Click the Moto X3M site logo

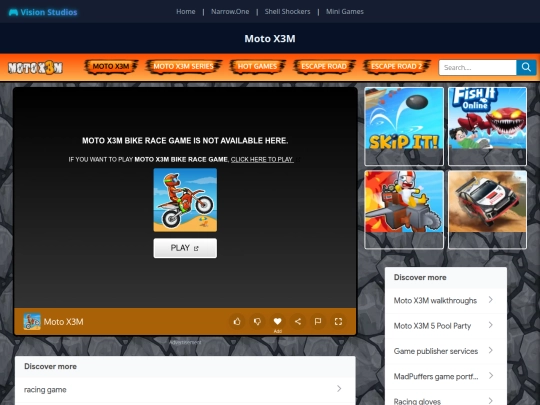pyautogui.click(x=35, y=68)
